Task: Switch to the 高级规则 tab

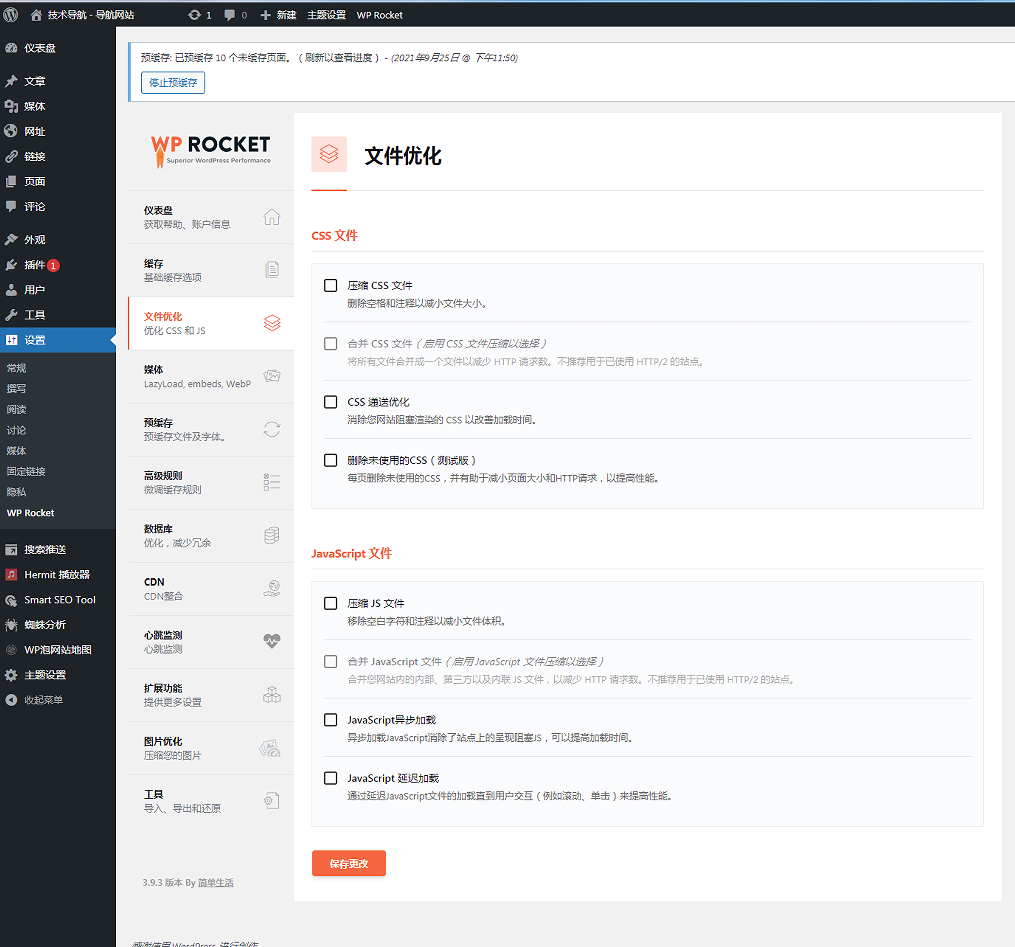Action: pos(200,483)
